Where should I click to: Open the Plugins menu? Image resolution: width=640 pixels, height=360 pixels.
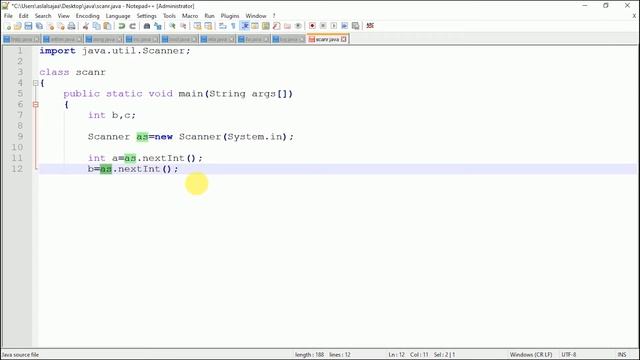pyautogui.click(x=230, y=16)
